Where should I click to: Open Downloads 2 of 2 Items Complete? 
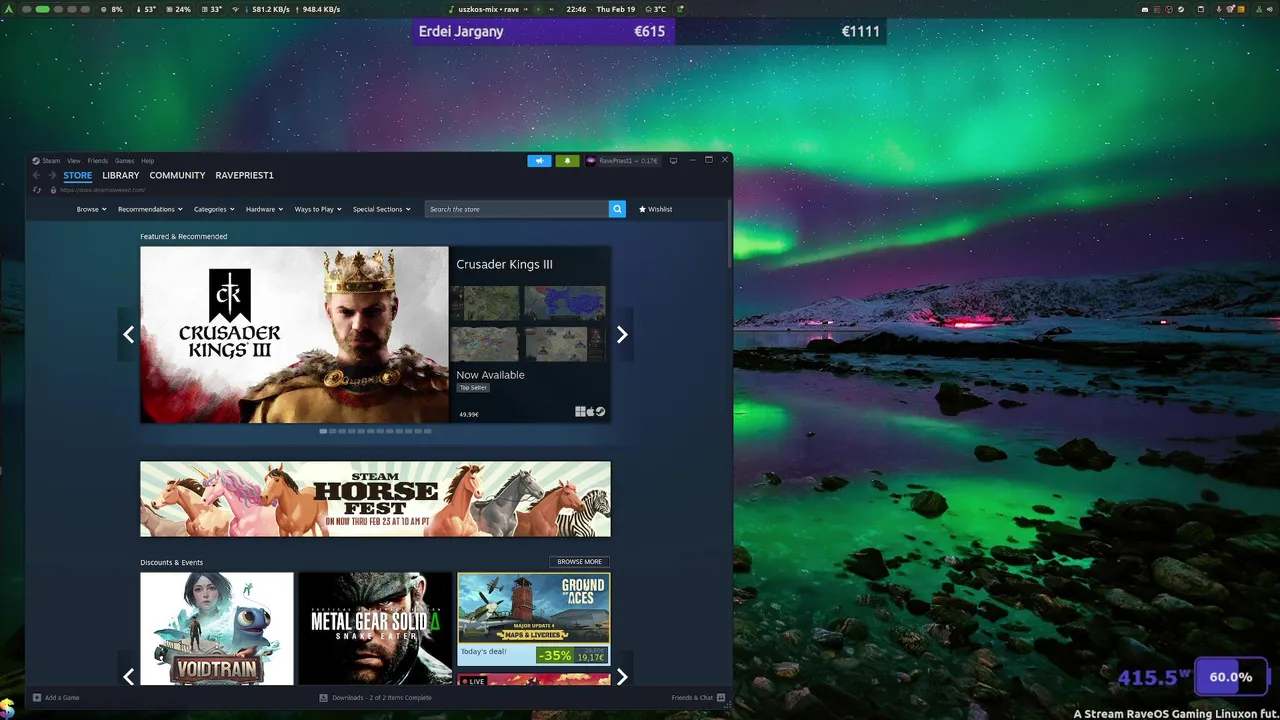[x=382, y=697]
